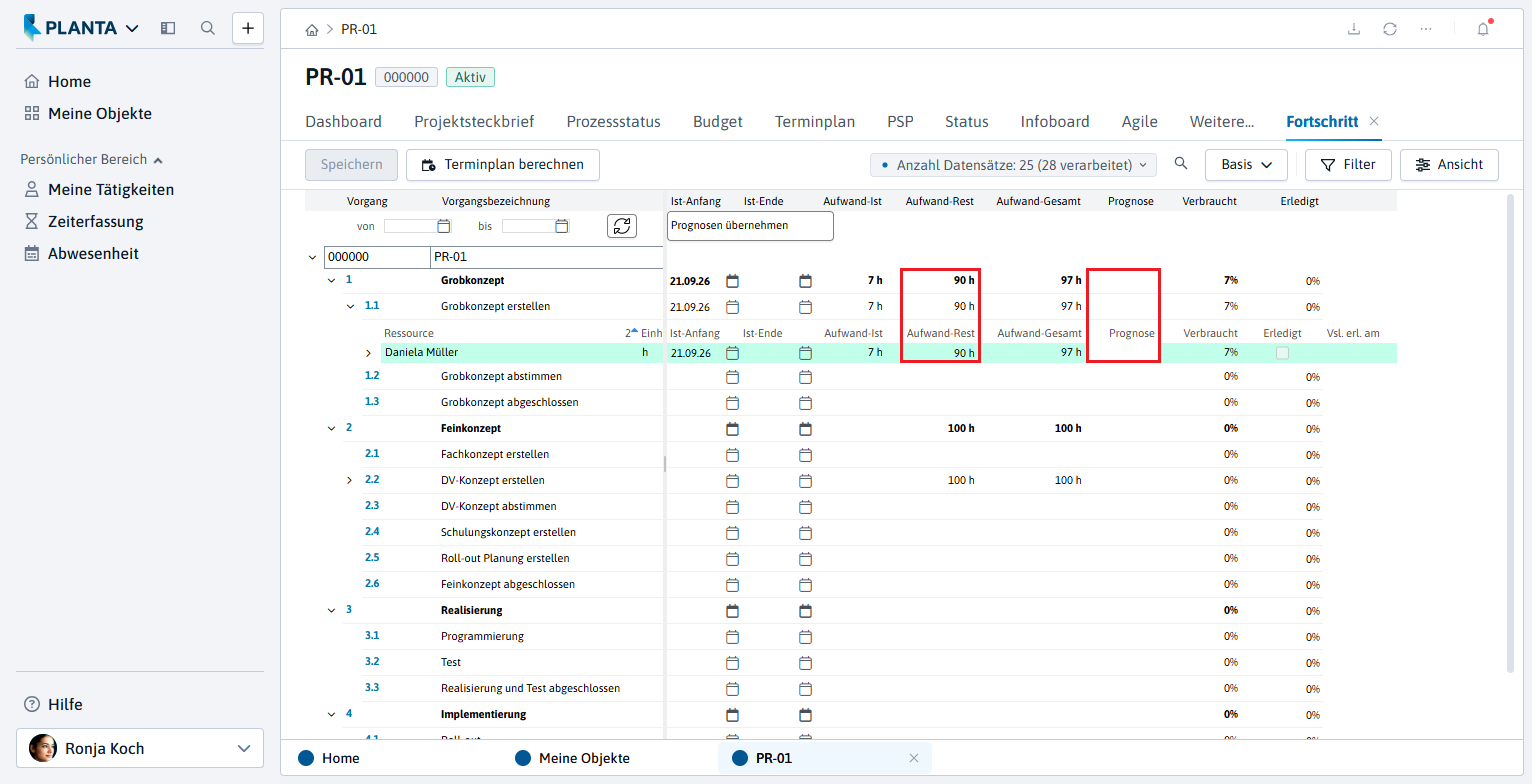Open the Anzahl Datensätze dropdown
The width and height of the screenshot is (1532, 784).
coord(1014,164)
